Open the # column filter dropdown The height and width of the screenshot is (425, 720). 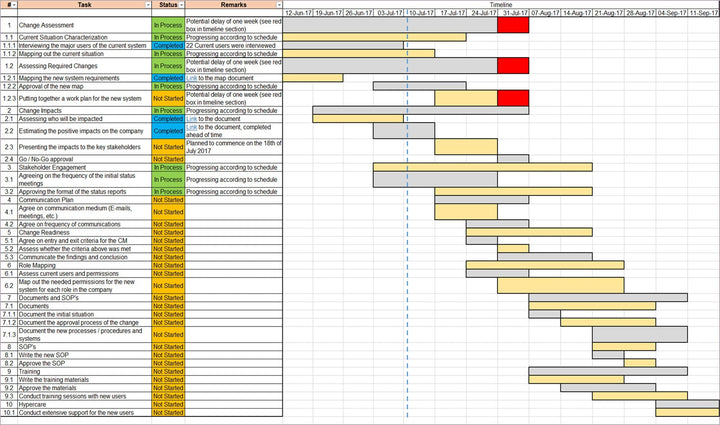pos(13,5)
